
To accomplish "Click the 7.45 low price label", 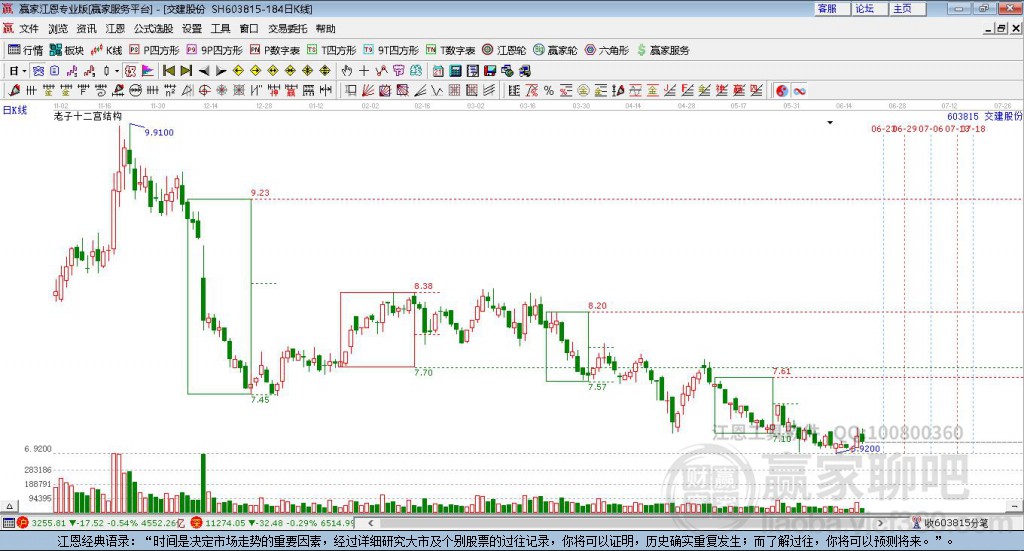I will point(260,400).
